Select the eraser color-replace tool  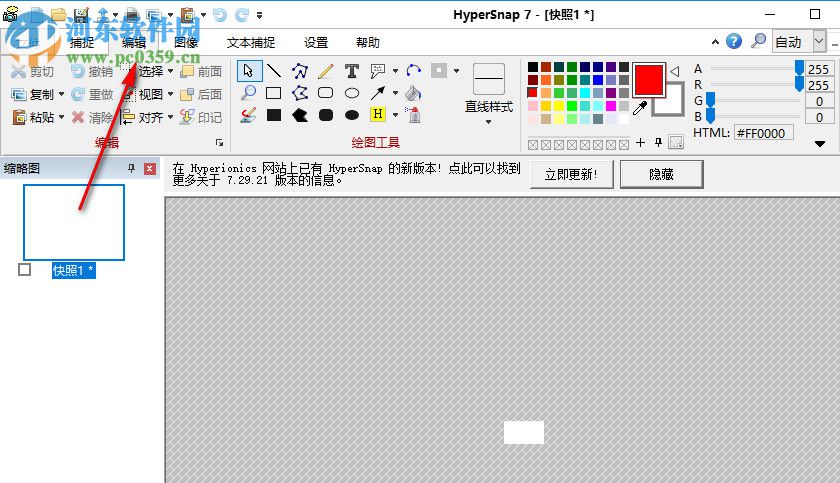(x=248, y=115)
